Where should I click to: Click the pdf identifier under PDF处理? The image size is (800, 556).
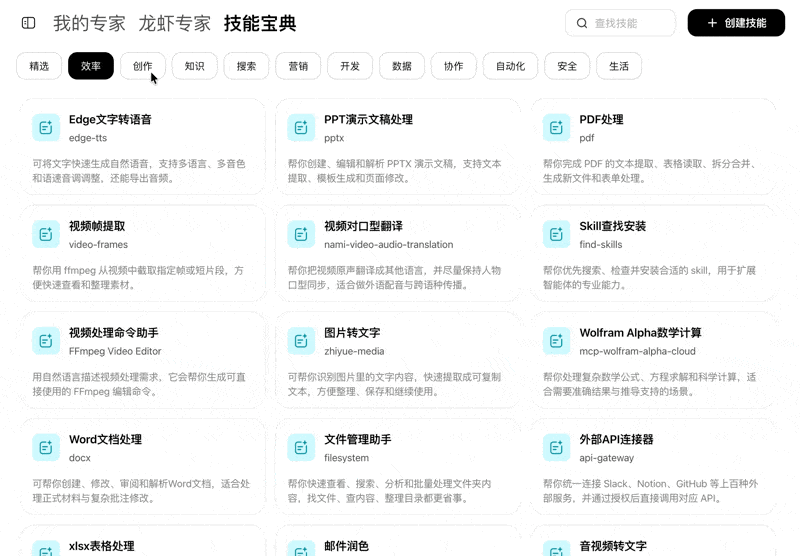point(587,138)
